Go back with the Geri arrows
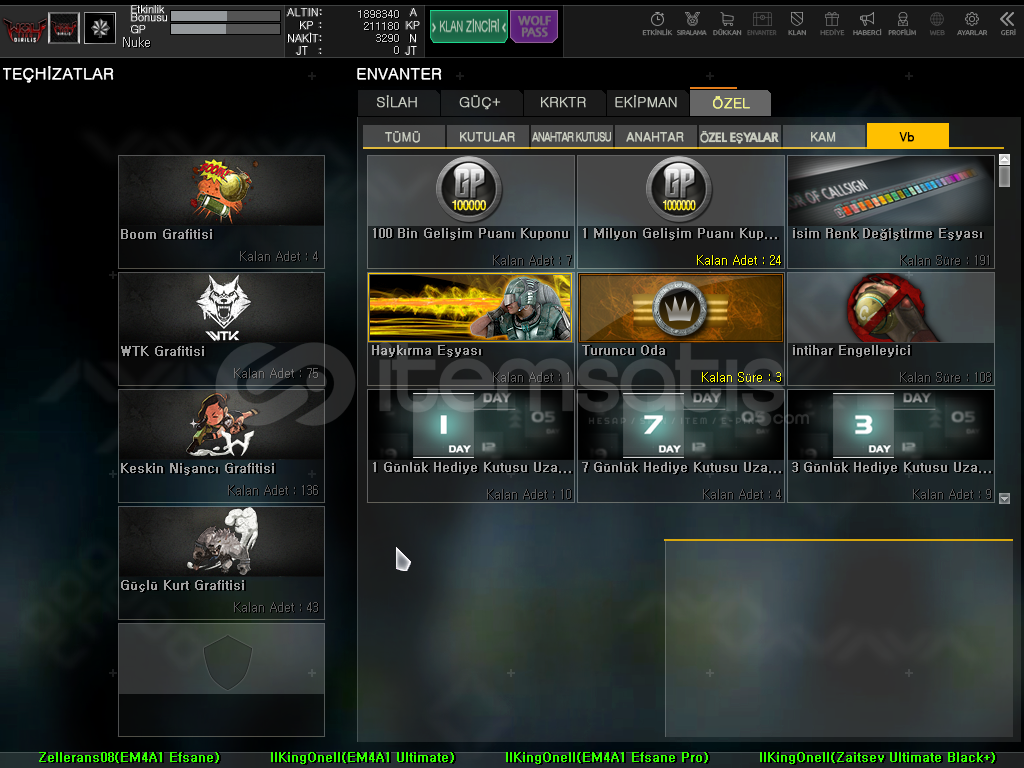 click(1008, 24)
